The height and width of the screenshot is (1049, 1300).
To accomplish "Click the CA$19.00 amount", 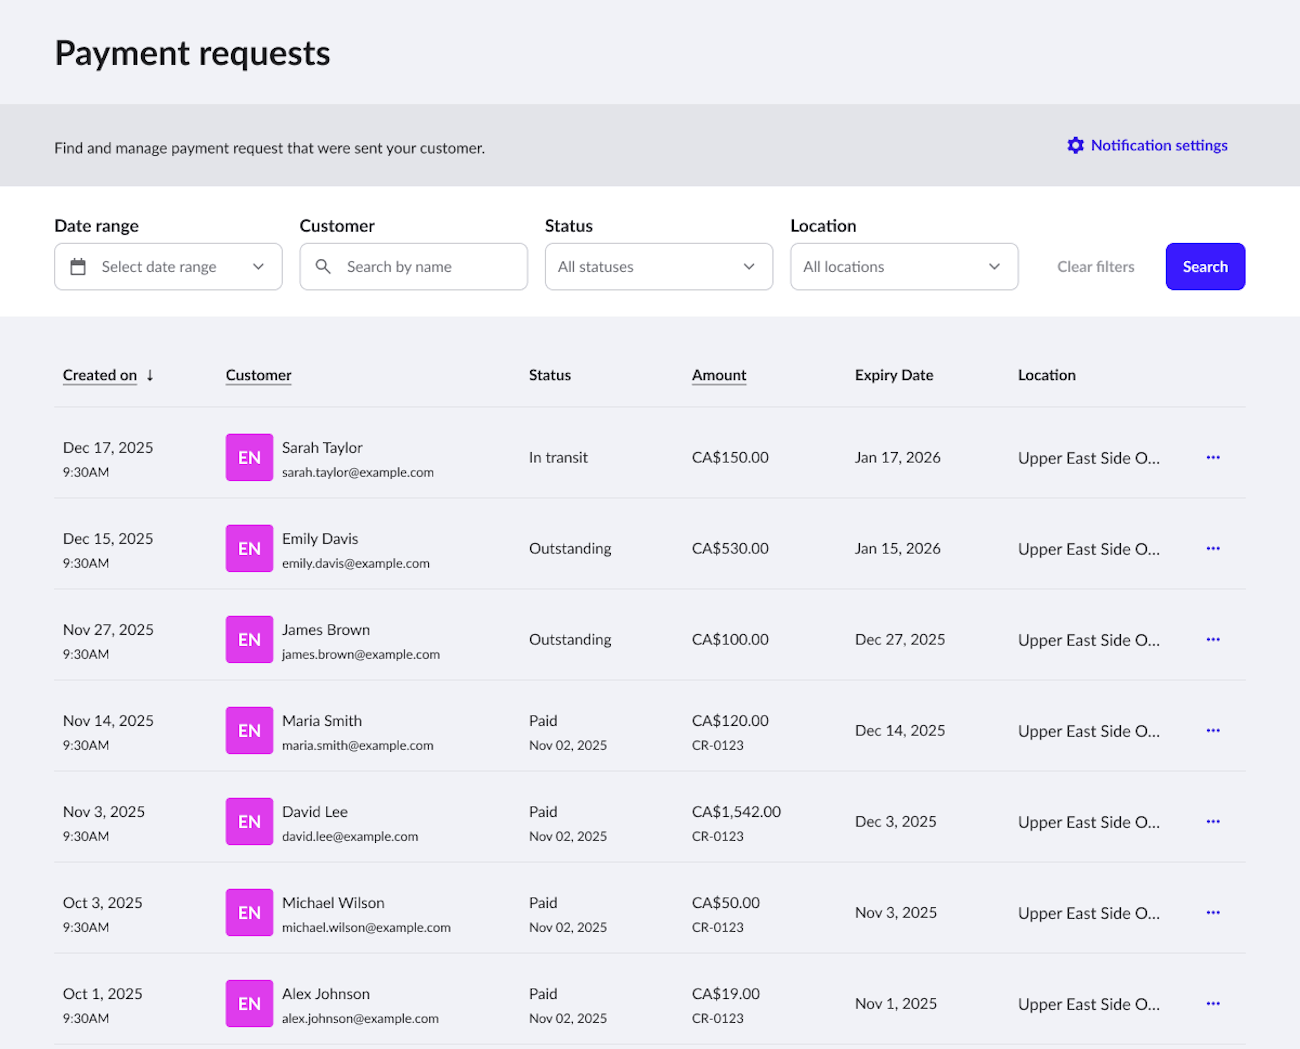I will pyautogui.click(x=726, y=994).
